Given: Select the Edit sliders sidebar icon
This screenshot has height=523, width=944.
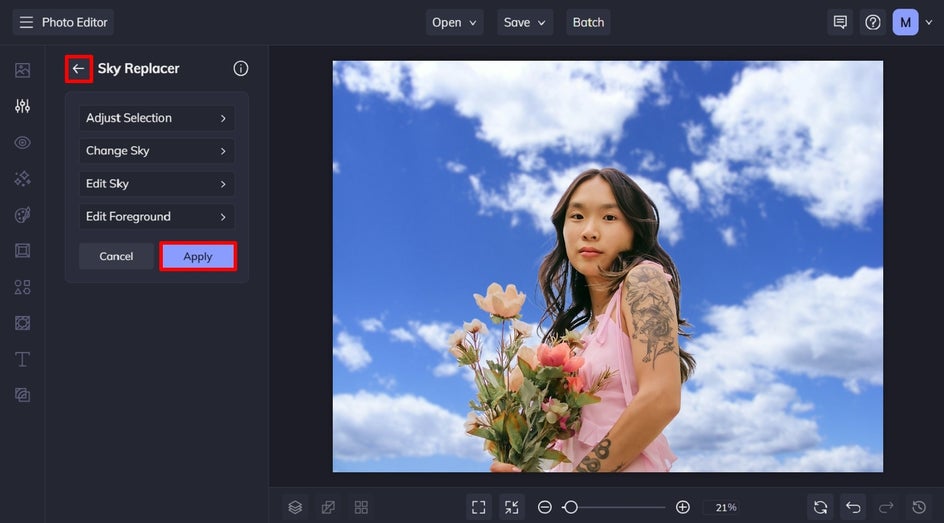Looking at the screenshot, I should [x=22, y=107].
